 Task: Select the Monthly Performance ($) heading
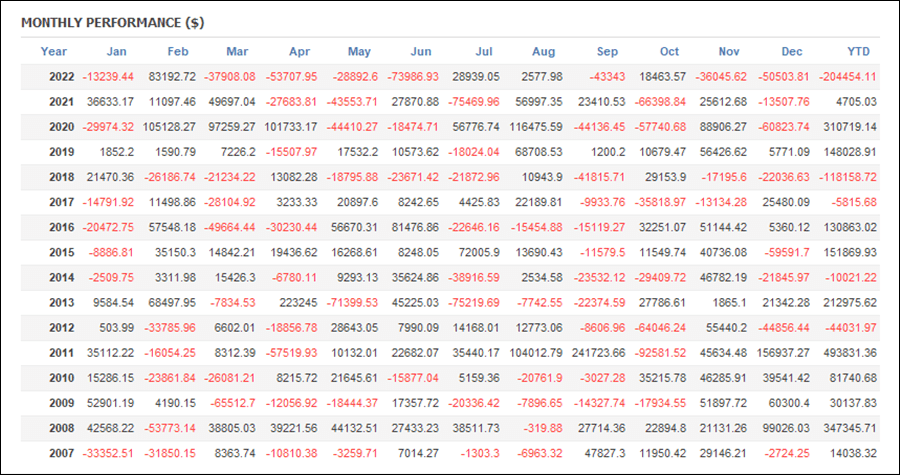(x=113, y=23)
